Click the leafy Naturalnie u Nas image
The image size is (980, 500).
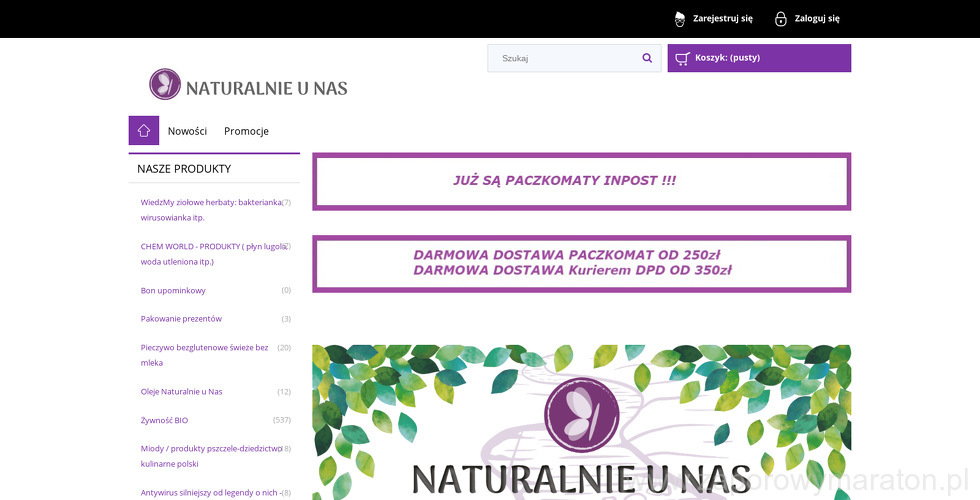coord(581,422)
